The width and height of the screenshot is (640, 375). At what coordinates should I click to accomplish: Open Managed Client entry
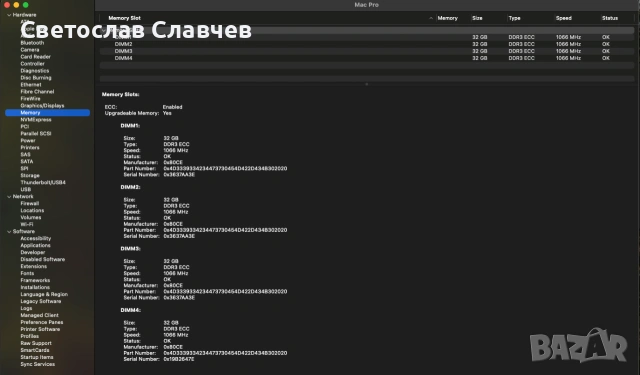[39, 315]
